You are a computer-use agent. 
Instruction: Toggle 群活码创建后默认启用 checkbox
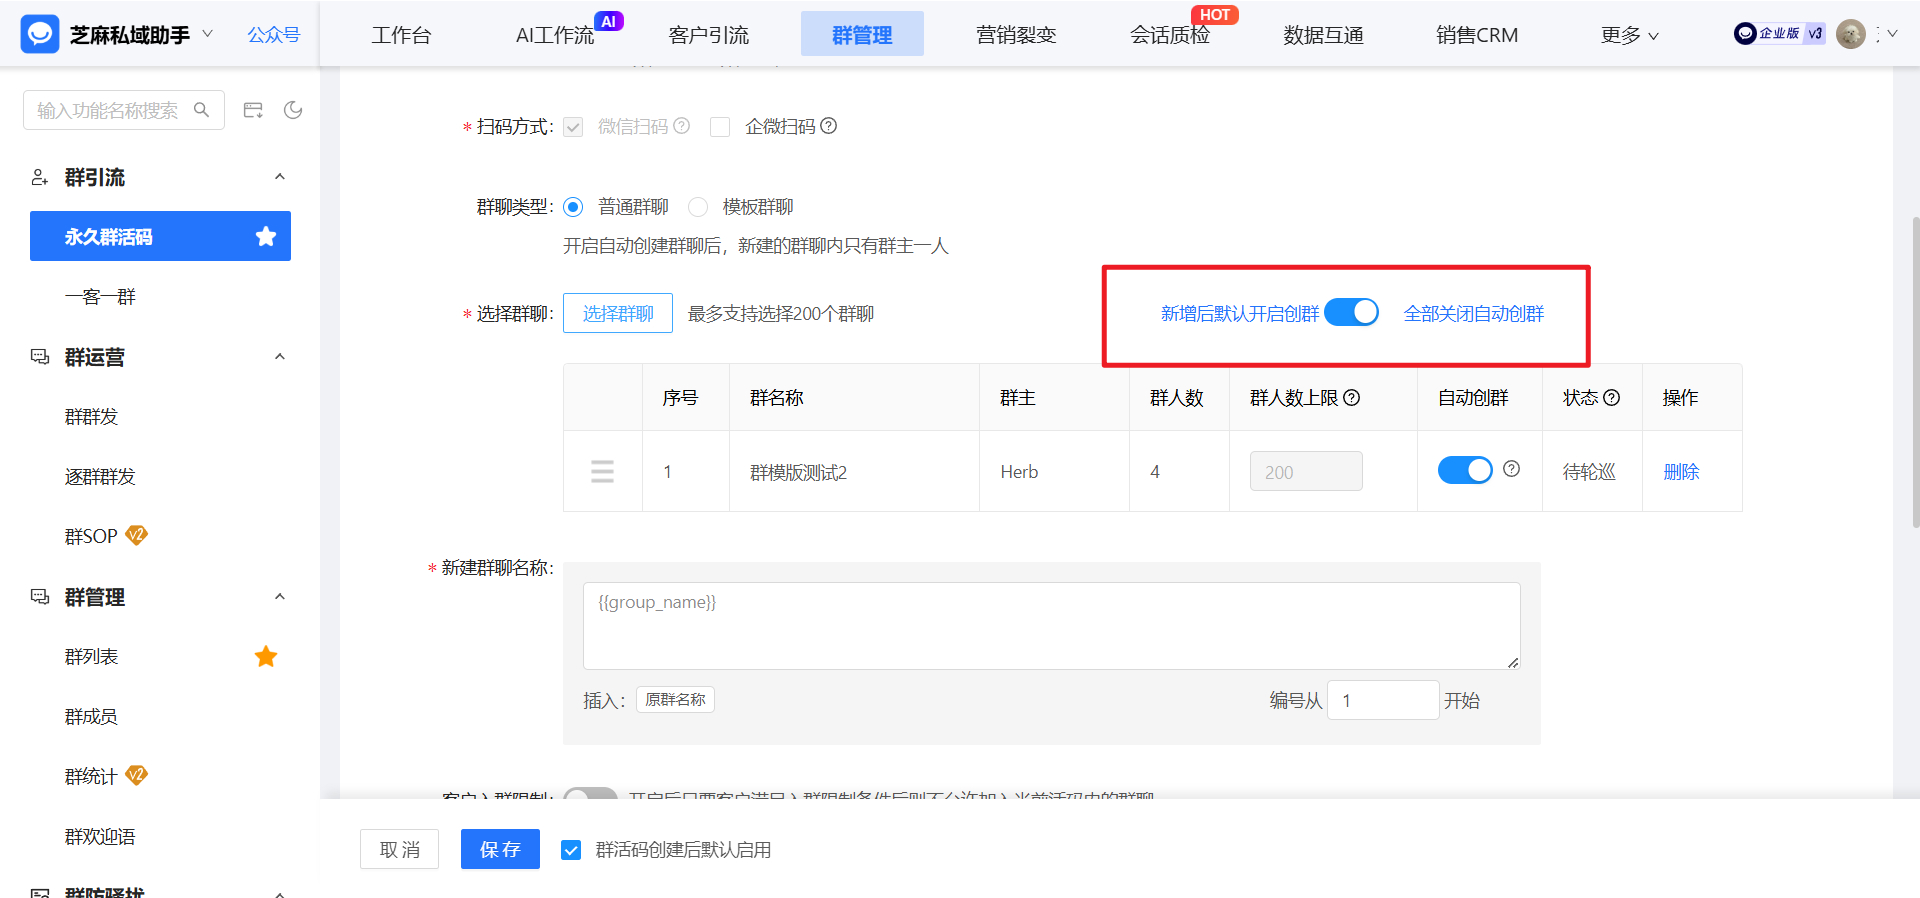(x=571, y=850)
